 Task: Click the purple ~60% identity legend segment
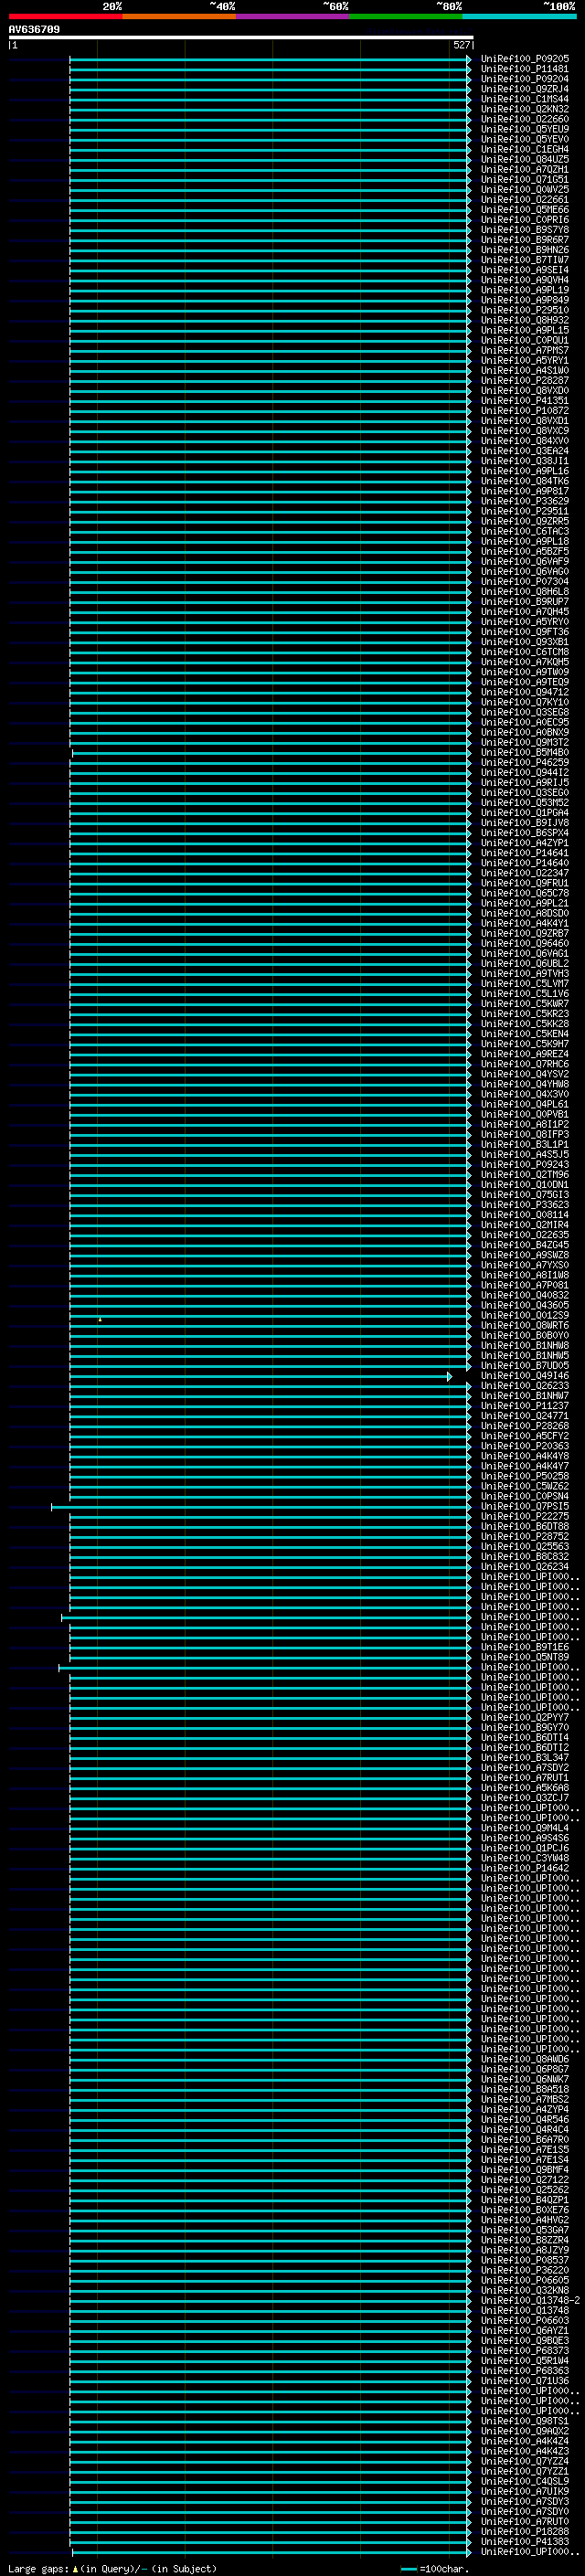point(293,16)
